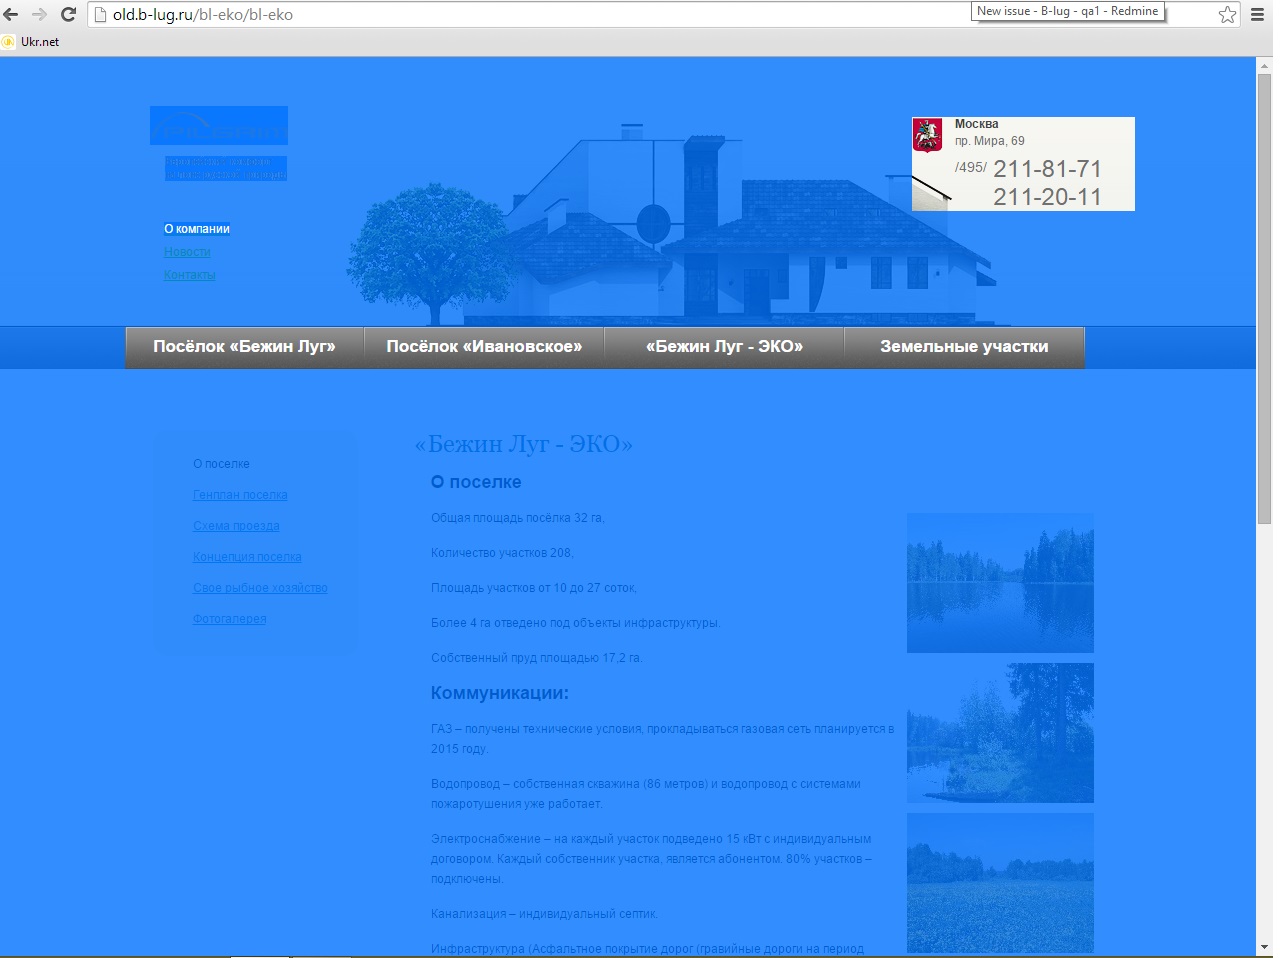1280x958 pixels.
Task: Reload the page with refresh icon
Action: 68,15
